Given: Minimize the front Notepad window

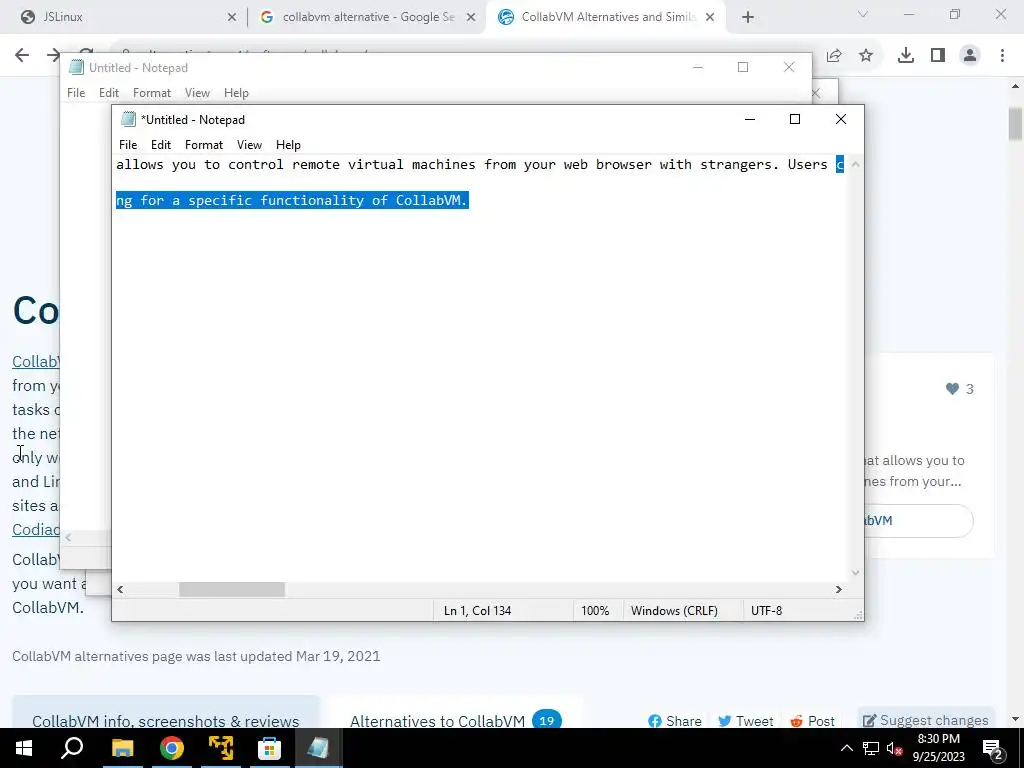Looking at the screenshot, I should pos(750,119).
